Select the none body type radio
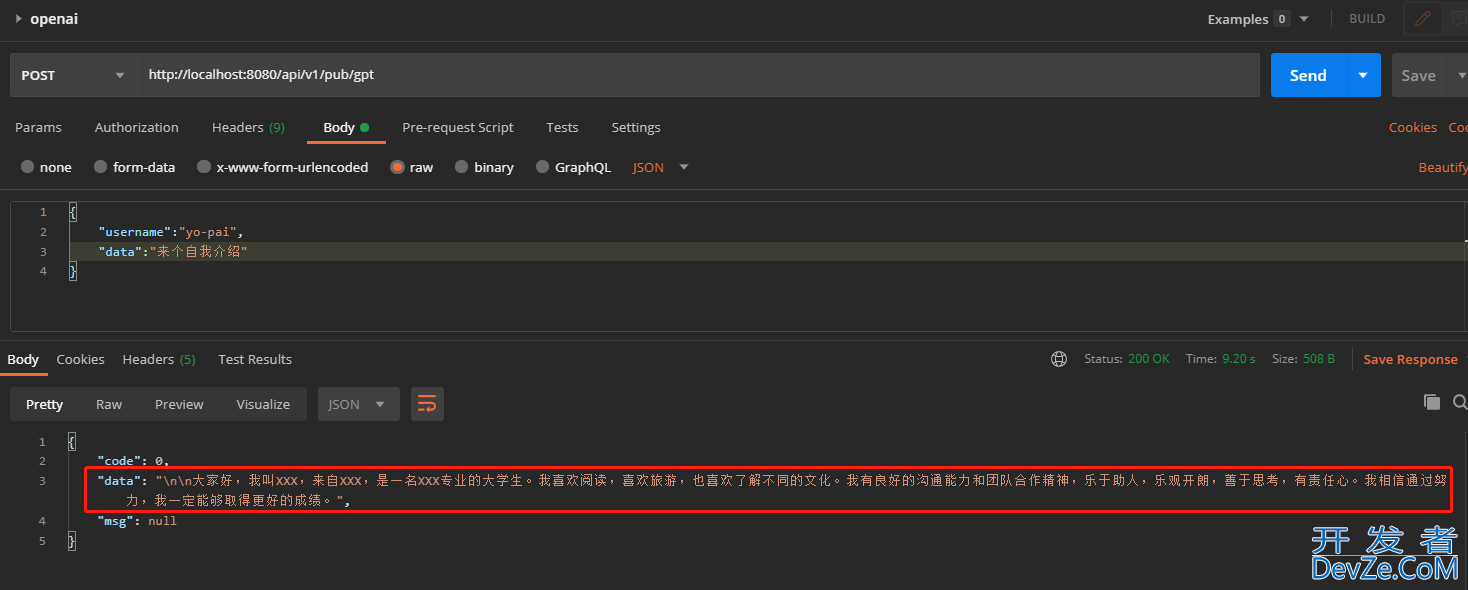Image resolution: width=1468 pixels, height=590 pixels. click(28, 167)
